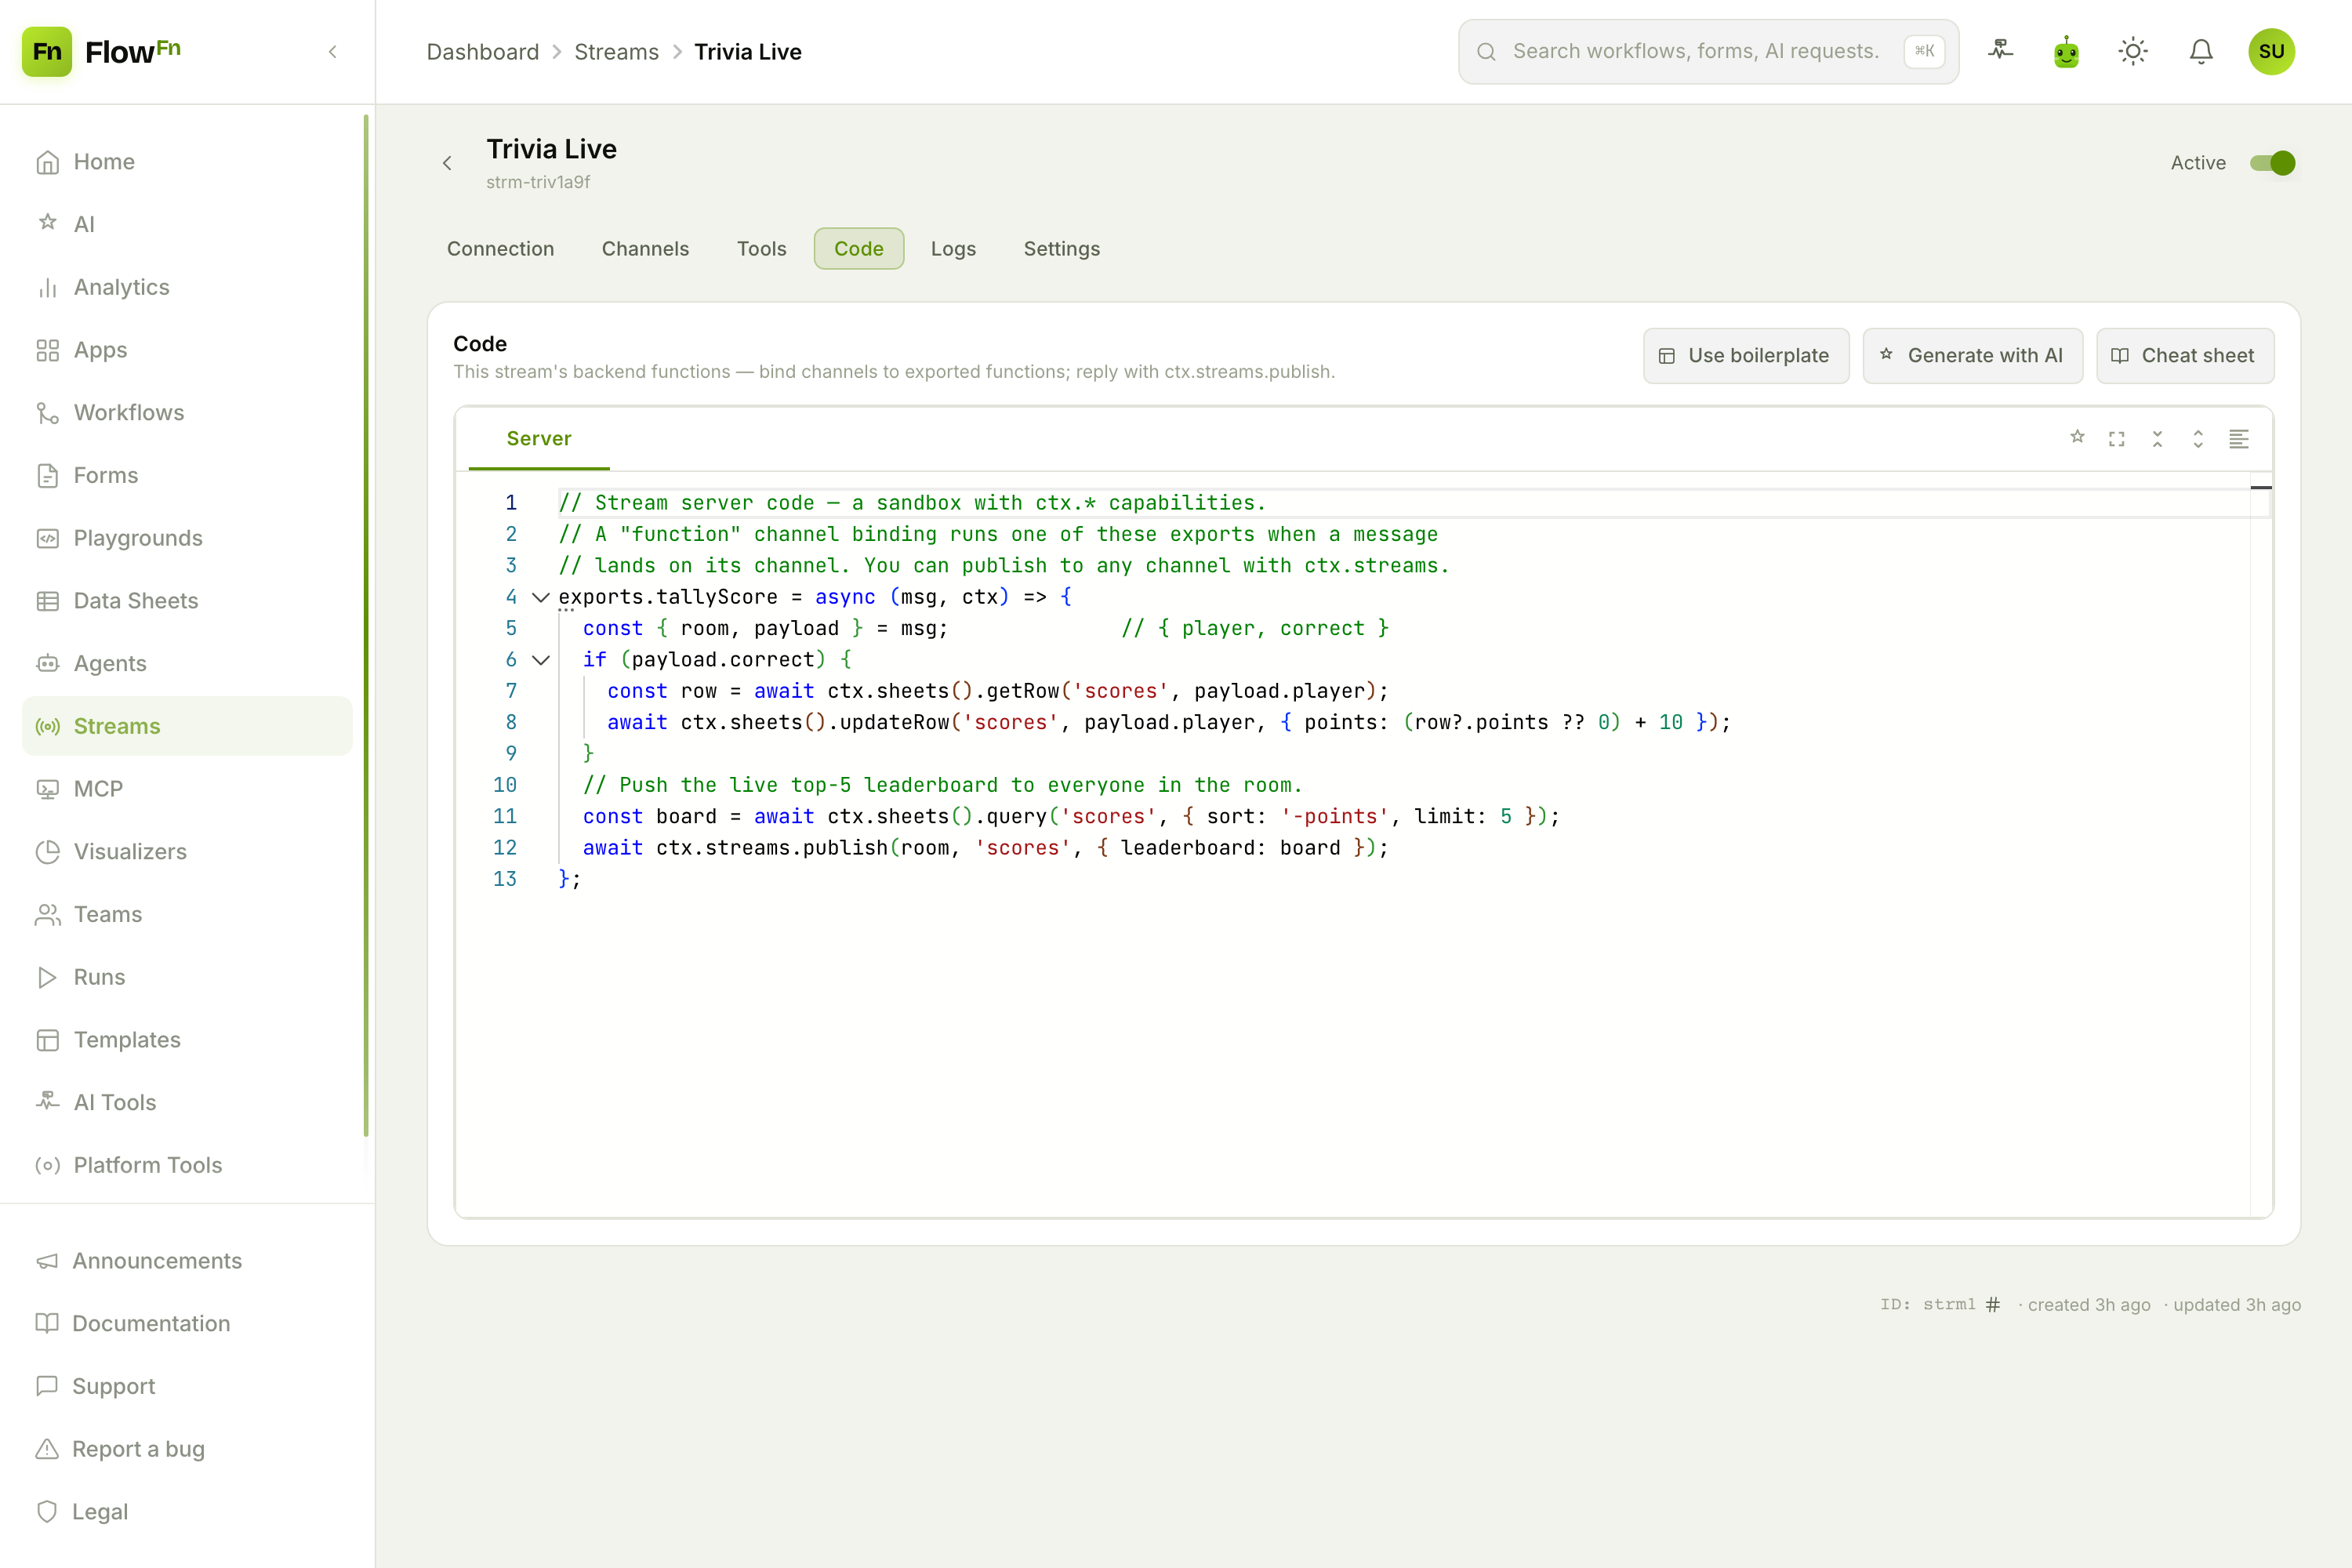
Task: Open Playgrounds
Action: point(187,538)
